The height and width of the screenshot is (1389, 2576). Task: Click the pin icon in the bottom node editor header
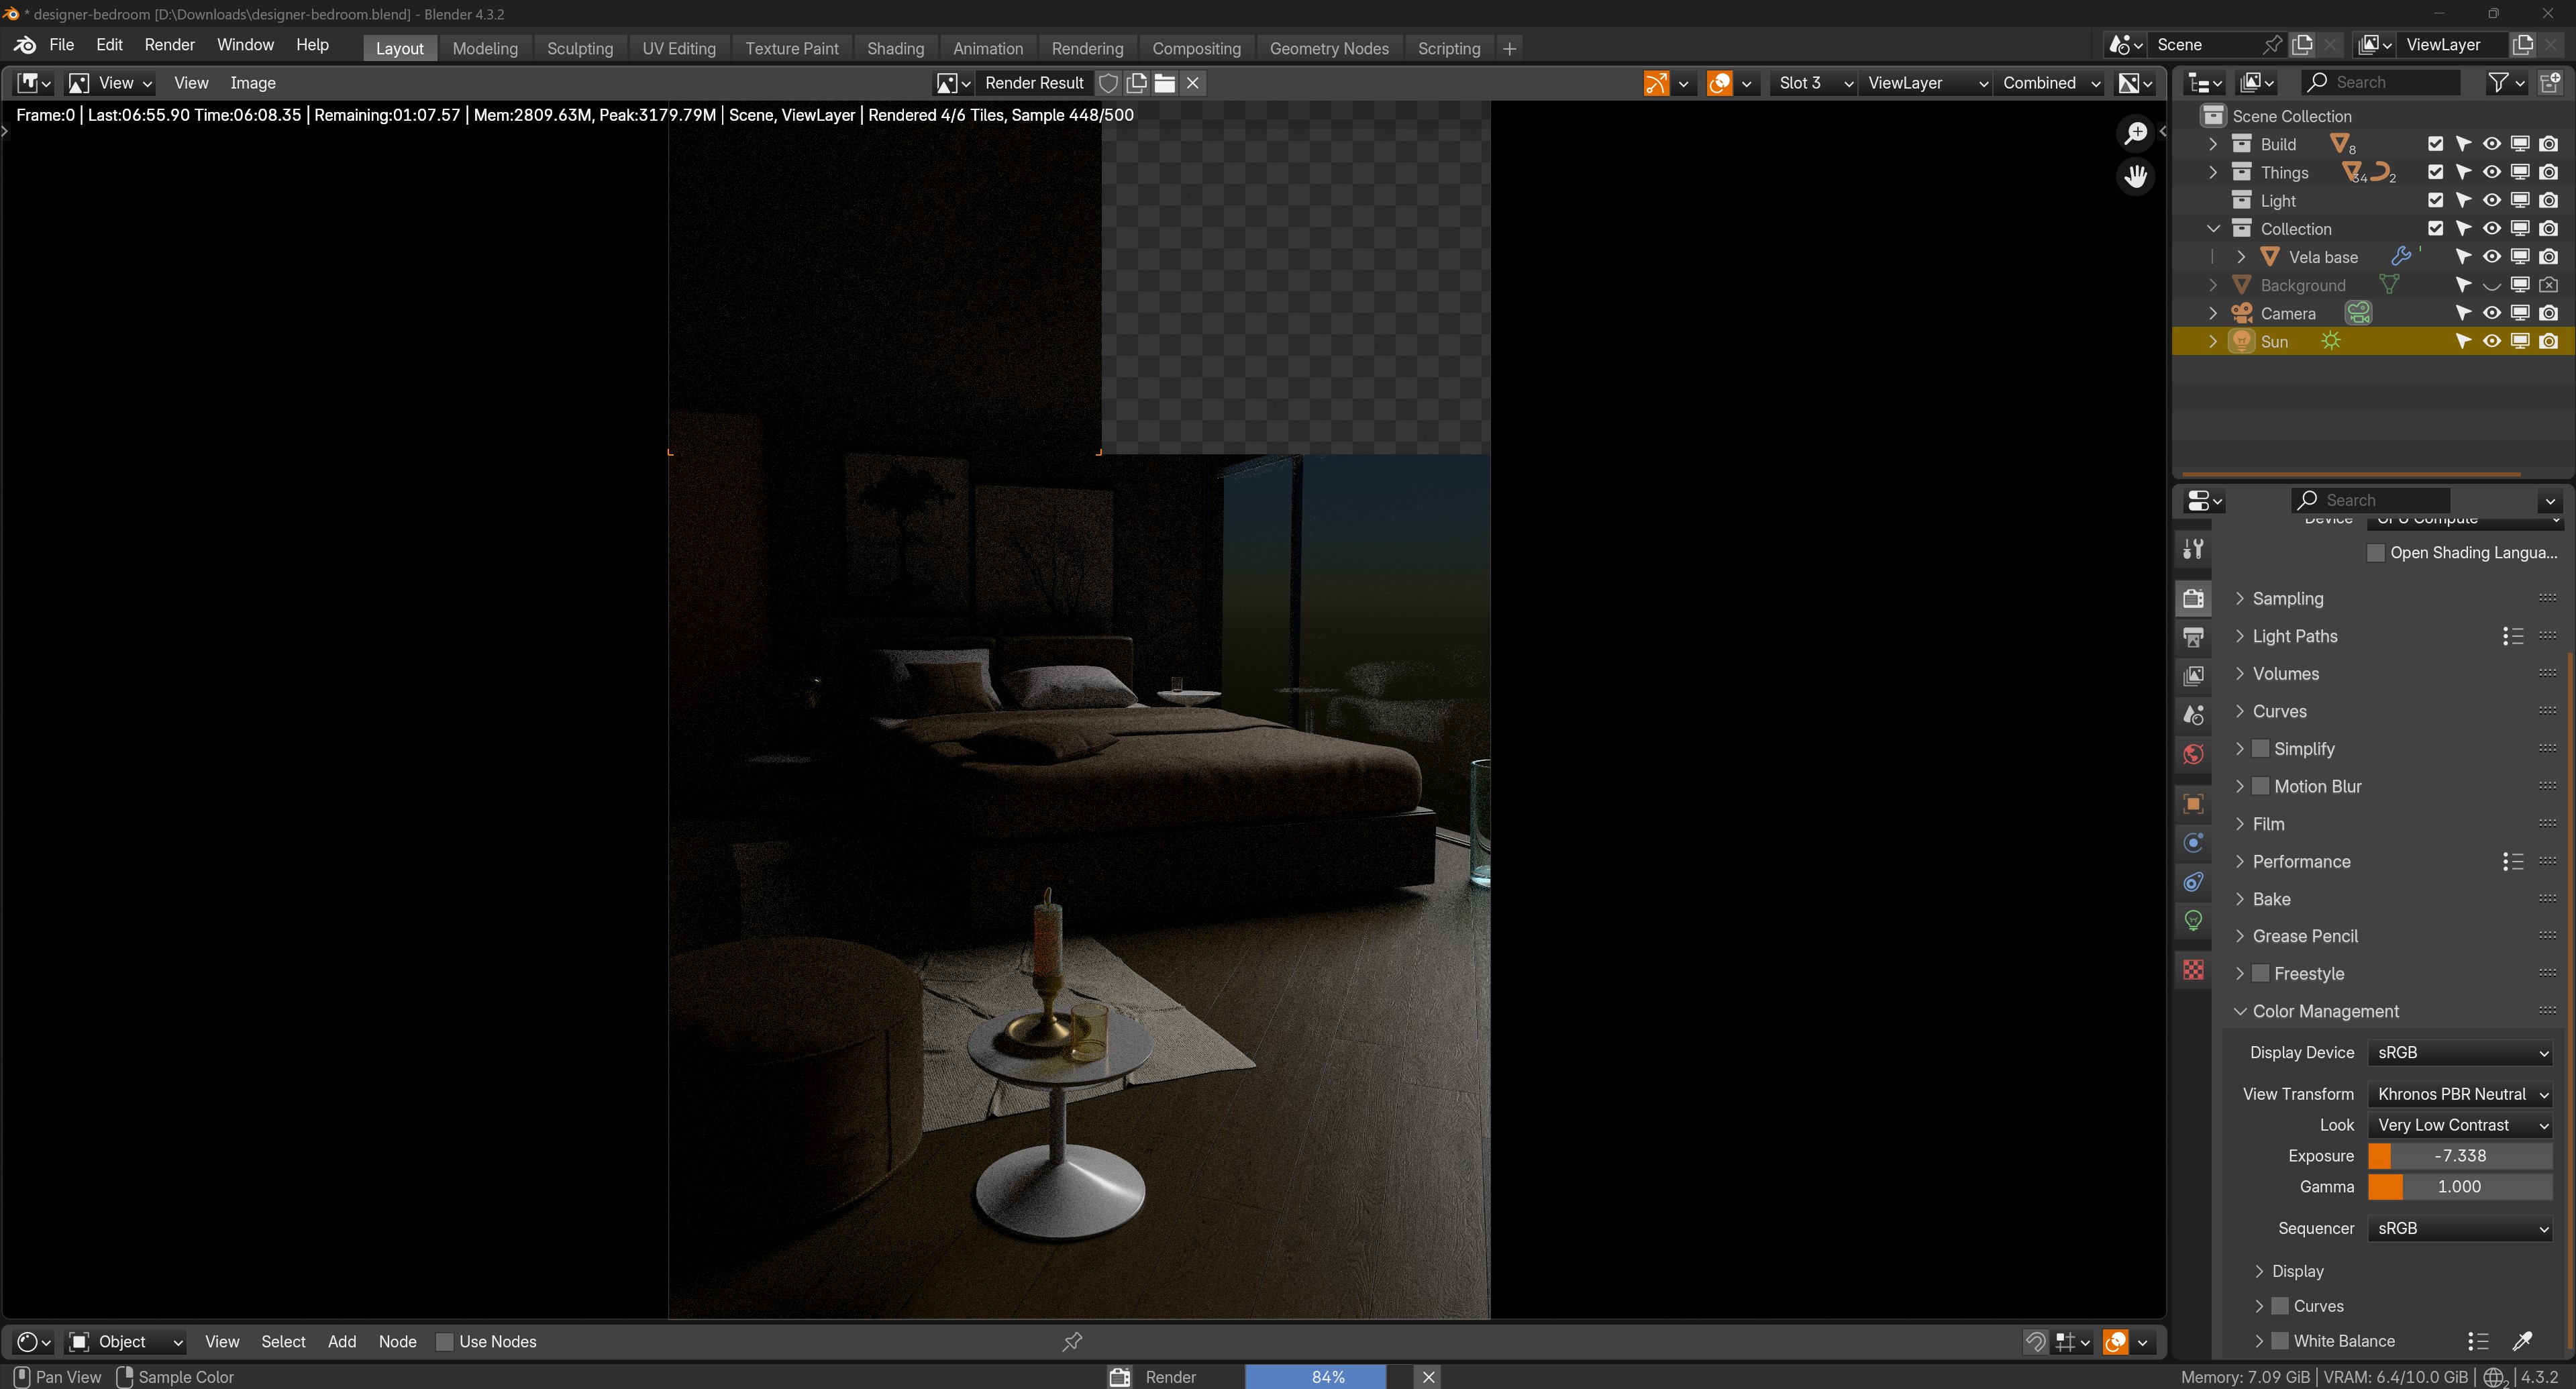pyautogui.click(x=1073, y=1341)
